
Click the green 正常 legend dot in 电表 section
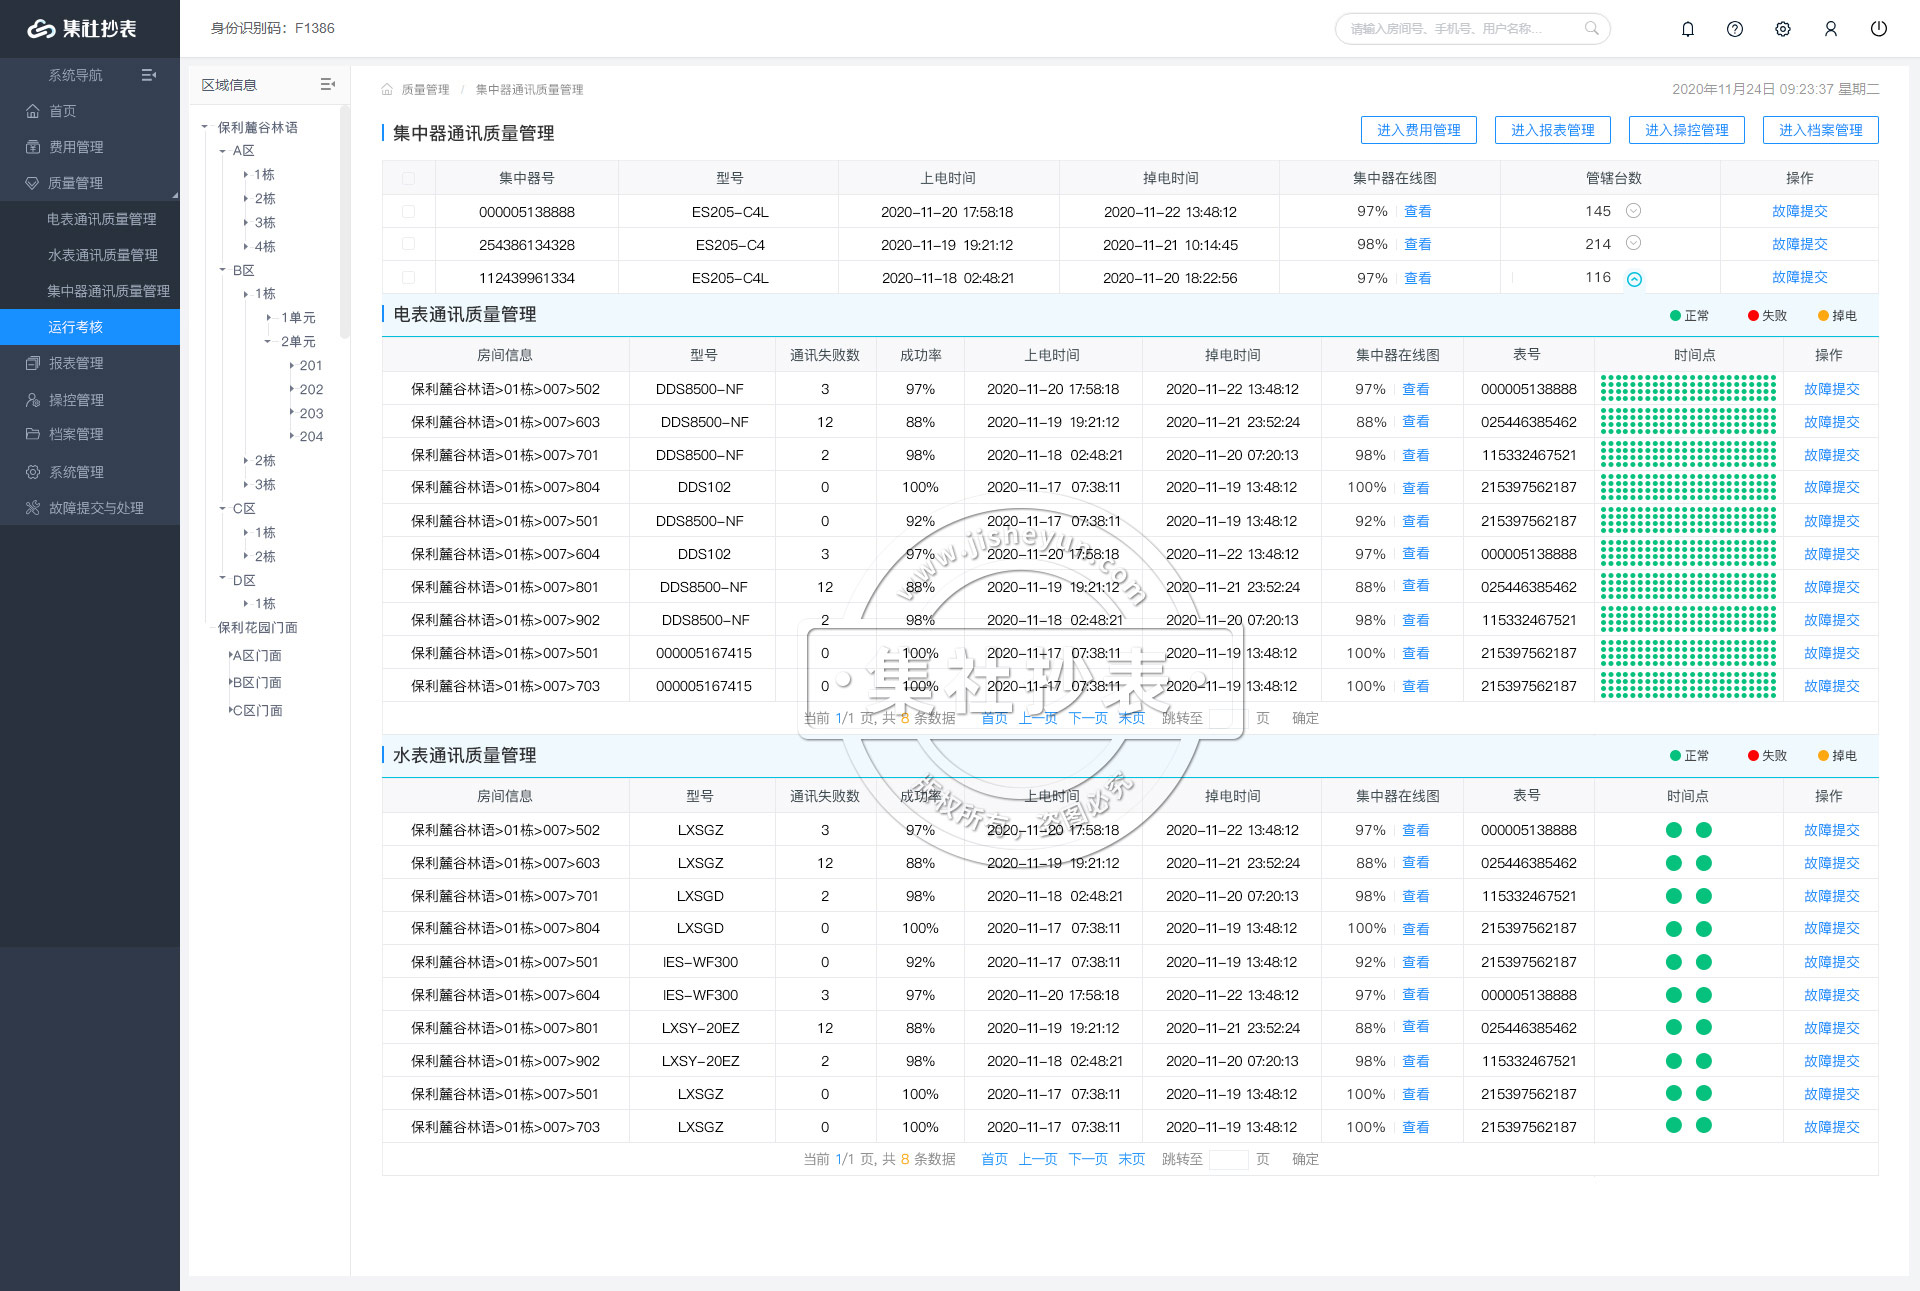tap(1675, 316)
